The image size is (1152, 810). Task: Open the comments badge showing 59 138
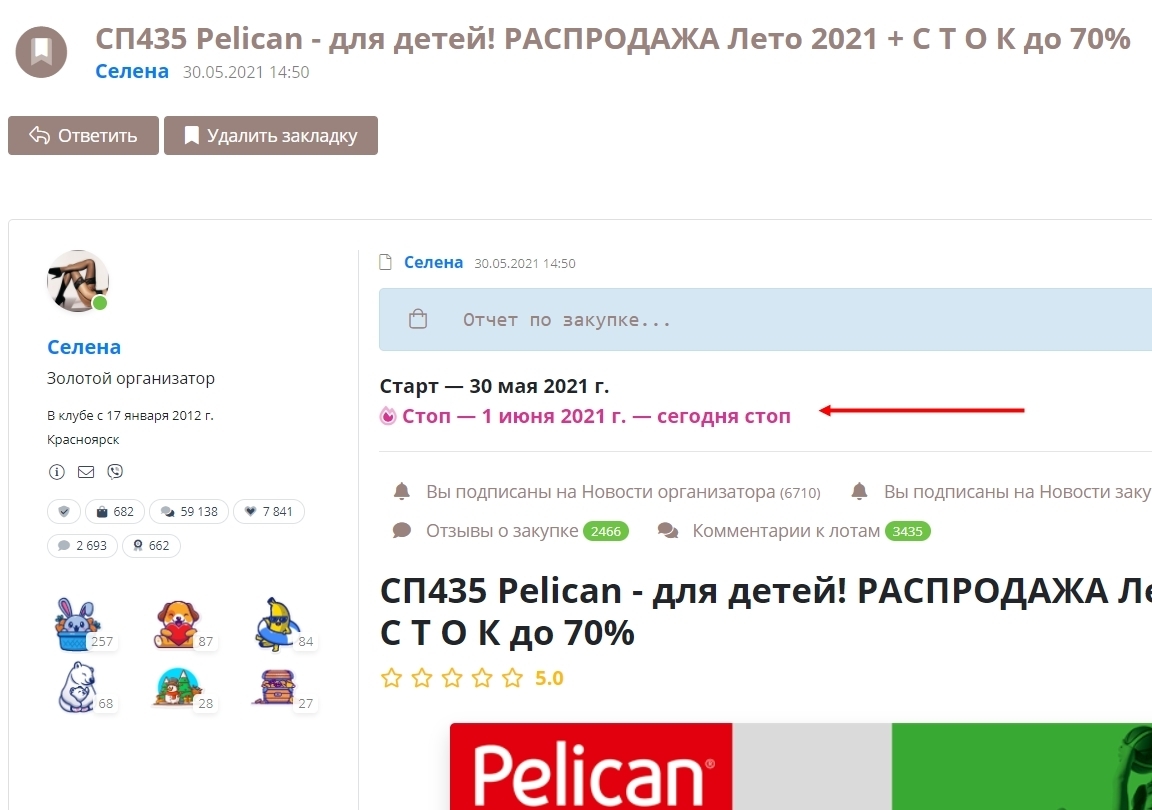point(189,512)
